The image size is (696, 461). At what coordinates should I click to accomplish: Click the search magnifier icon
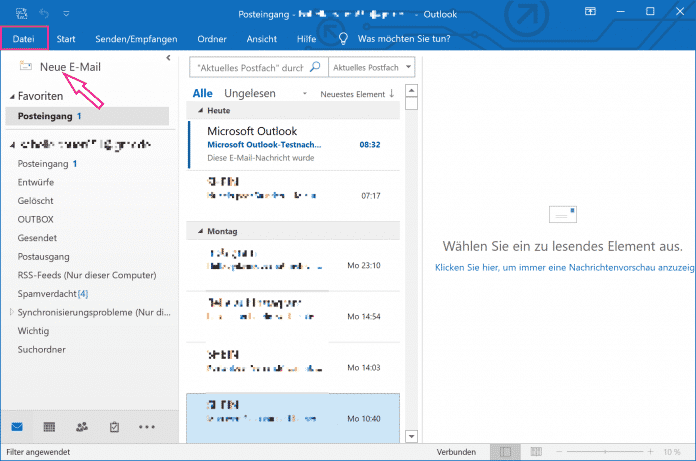point(316,68)
